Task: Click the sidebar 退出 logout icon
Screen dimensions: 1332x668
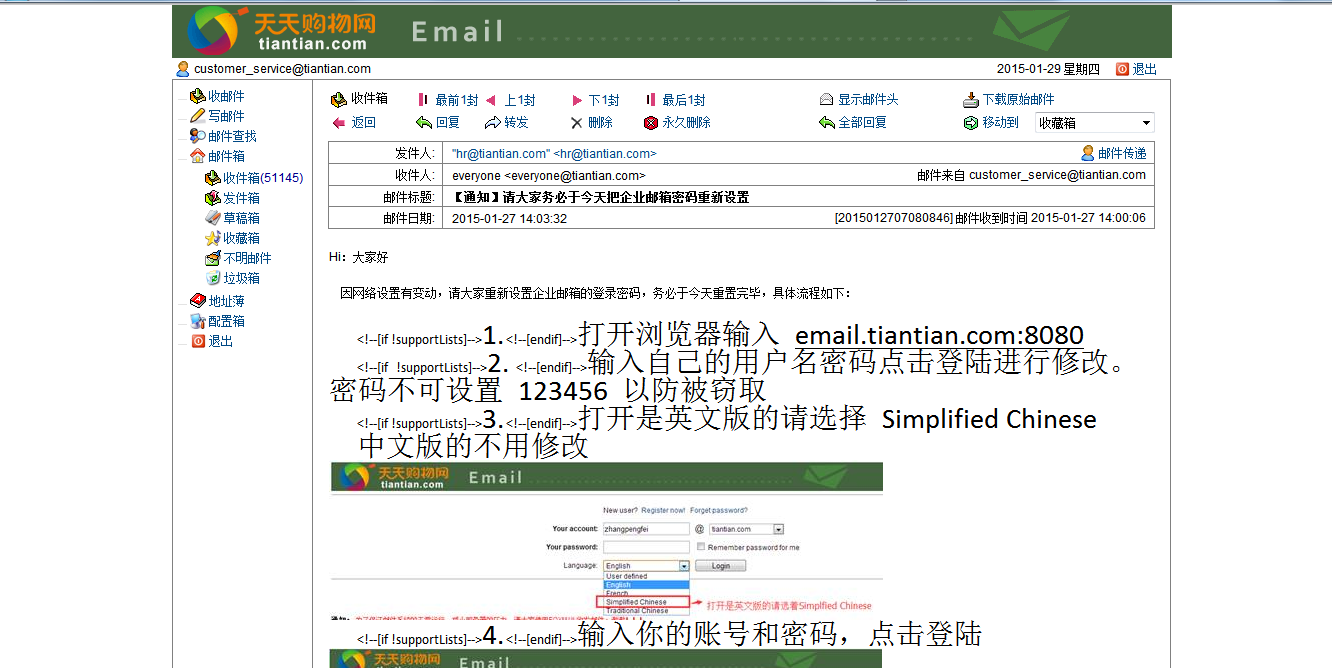Action: pos(198,341)
